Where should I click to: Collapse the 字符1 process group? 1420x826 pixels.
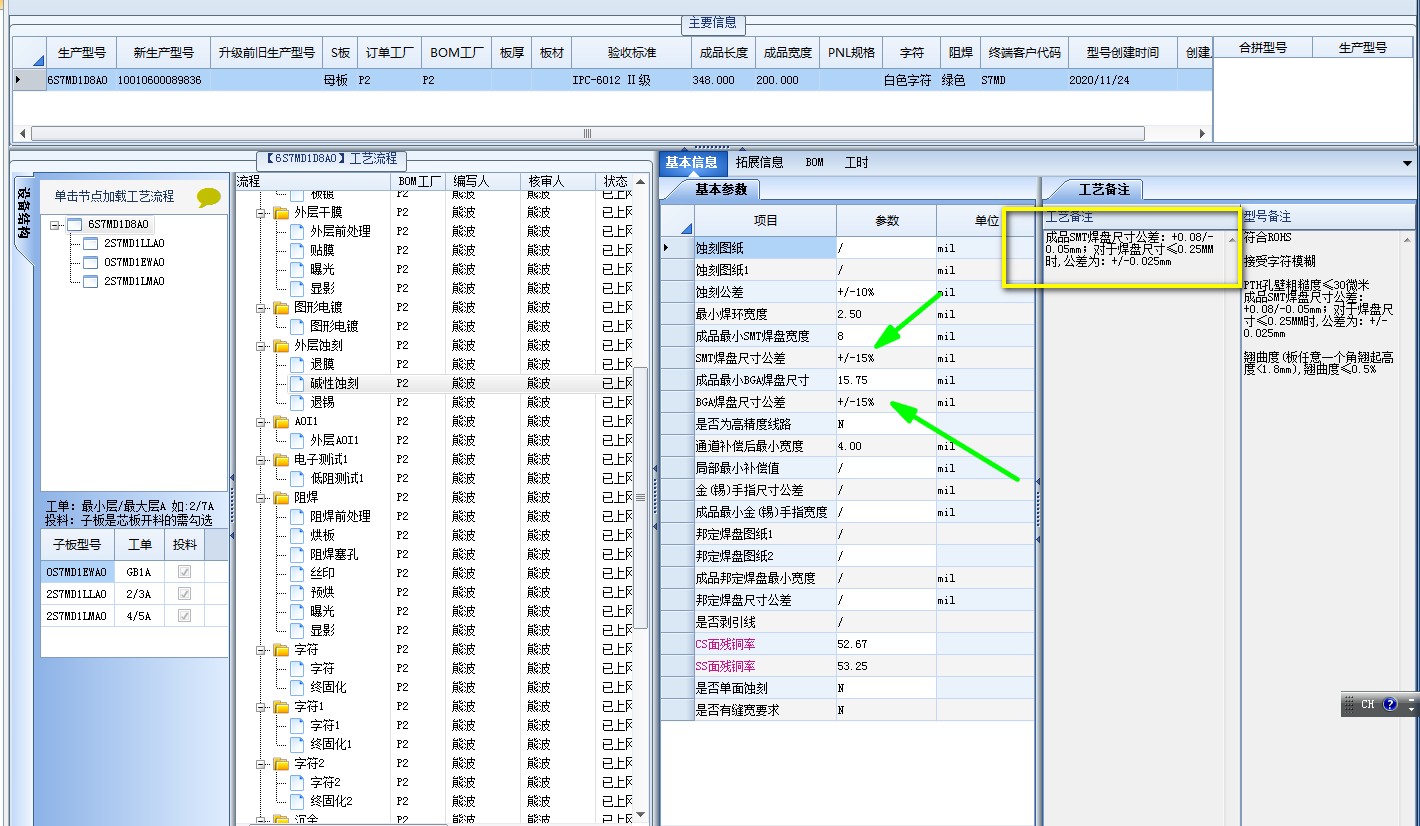click(262, 707)
